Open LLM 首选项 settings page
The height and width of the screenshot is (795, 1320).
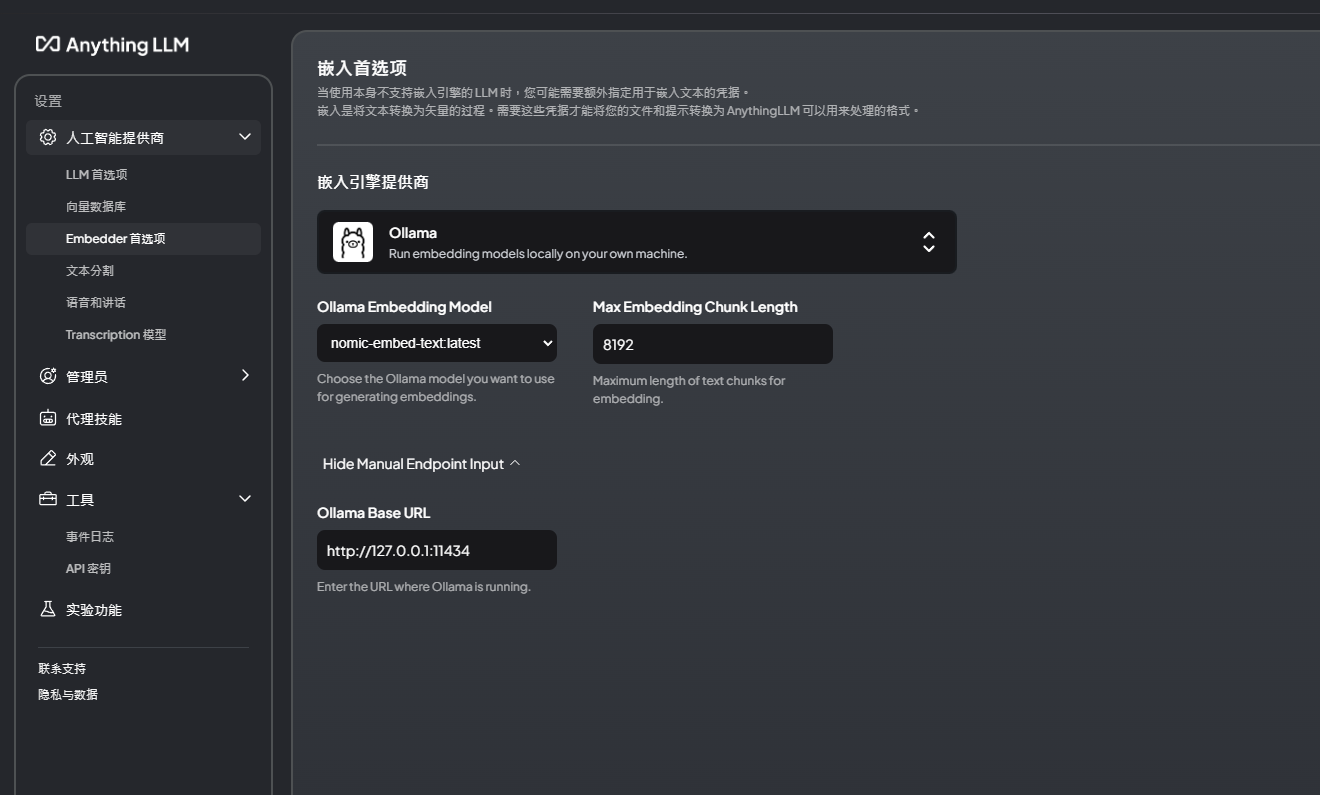pyautogui.click(x=97, y=175)
